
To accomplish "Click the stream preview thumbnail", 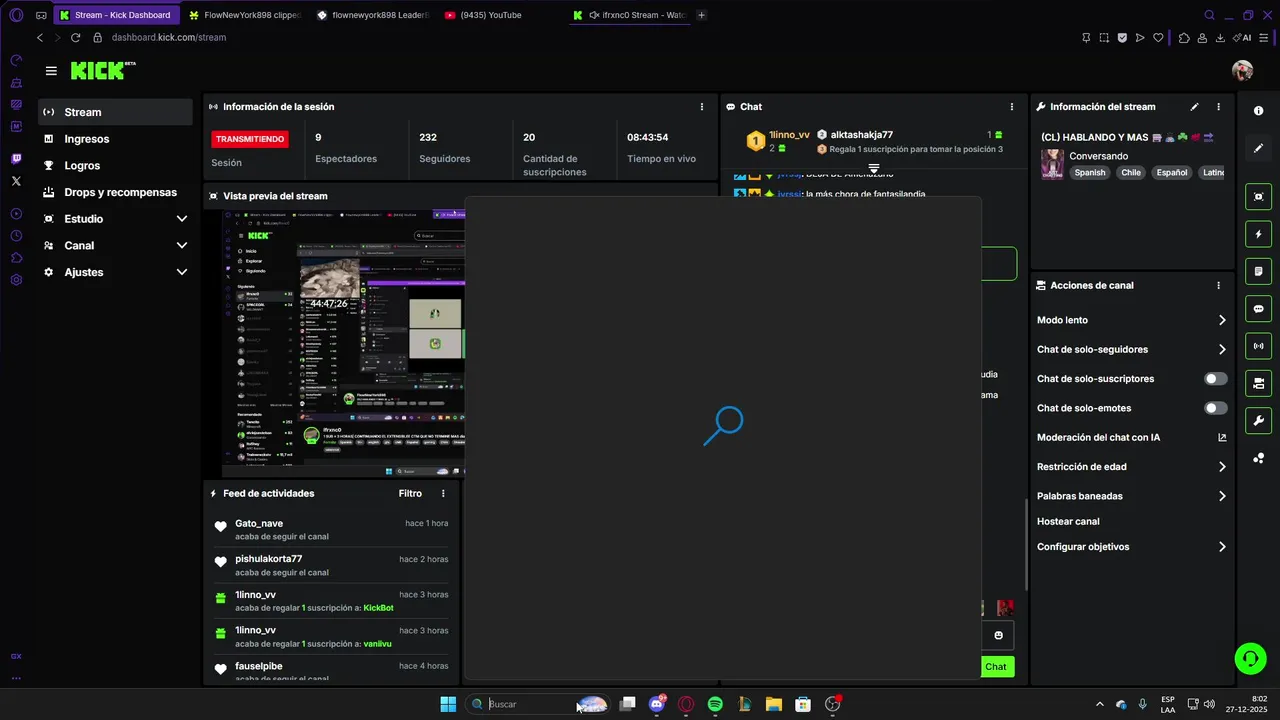I will [343, 343].
